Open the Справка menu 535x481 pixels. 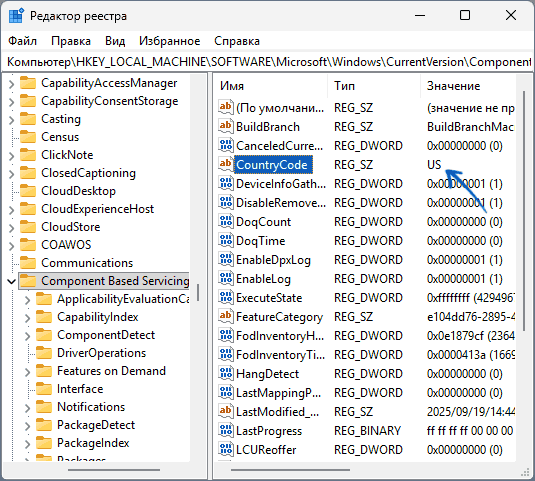(x=237, y=41)
